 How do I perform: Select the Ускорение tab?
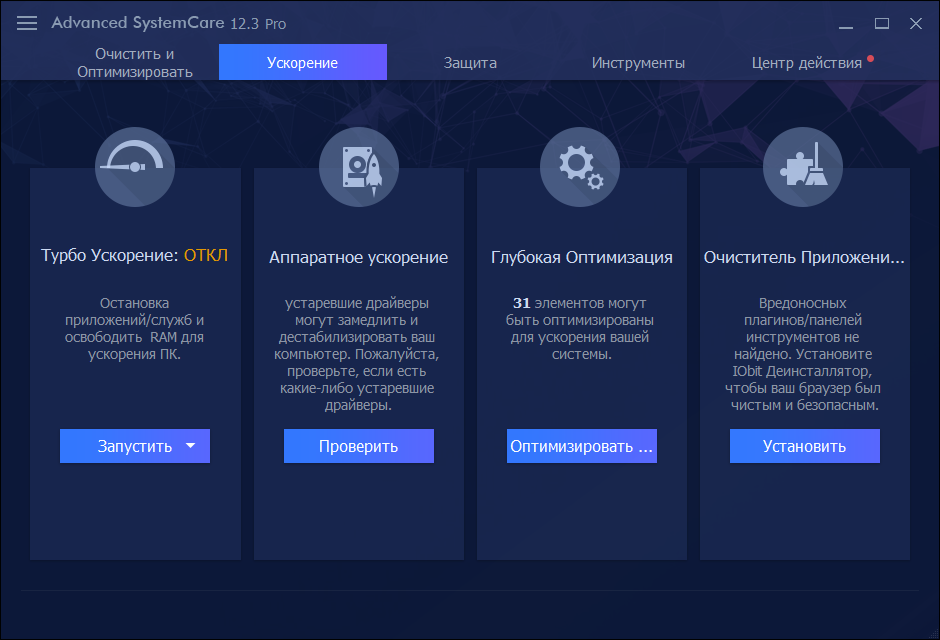(302, 61)
